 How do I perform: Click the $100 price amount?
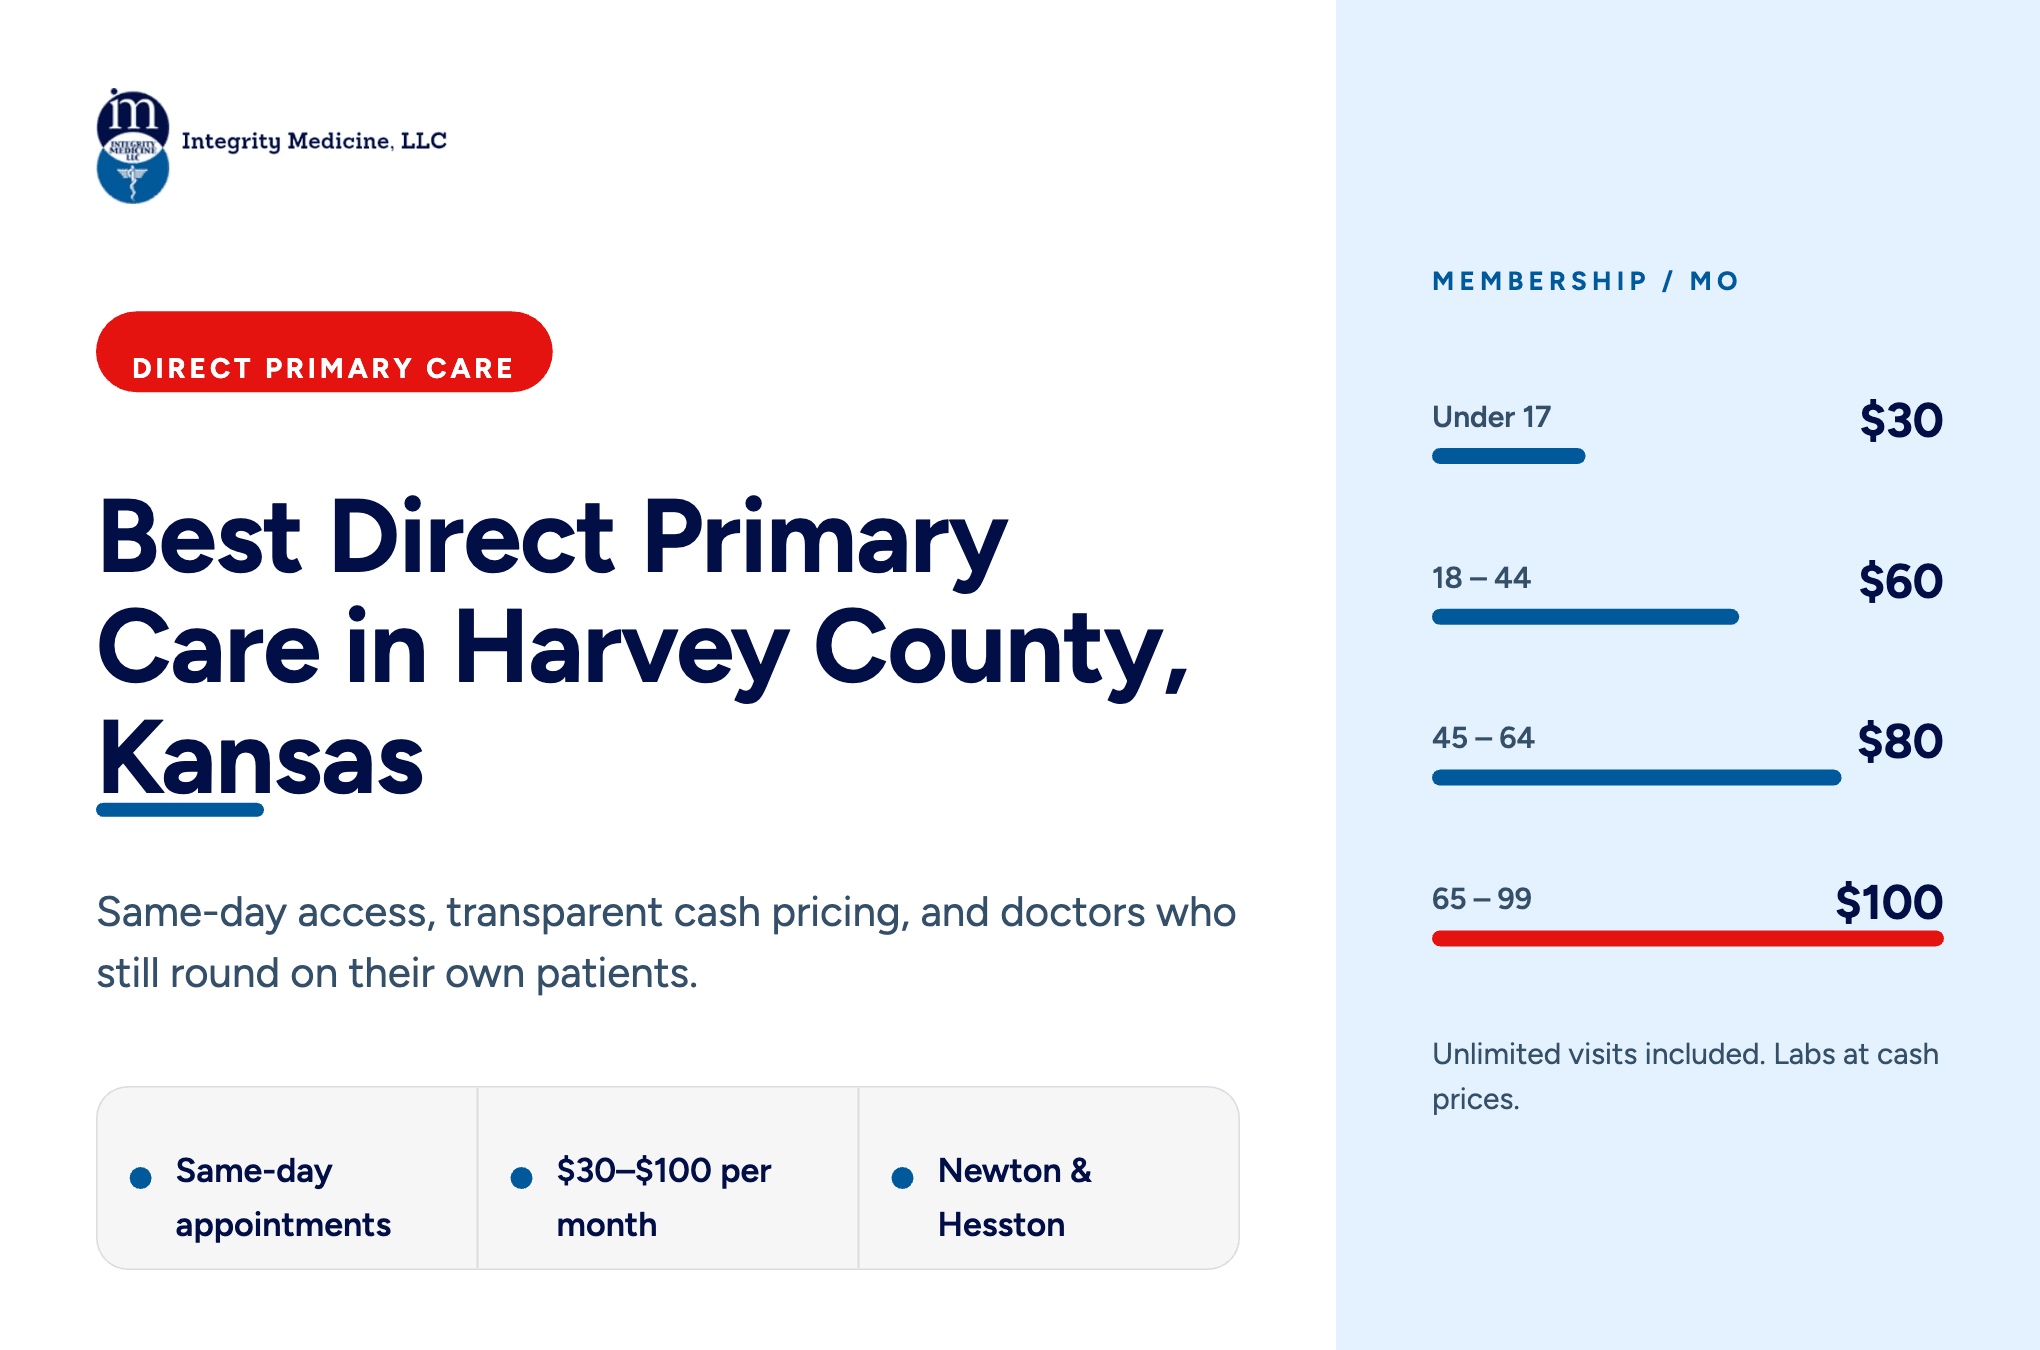tap(1889, 902)
